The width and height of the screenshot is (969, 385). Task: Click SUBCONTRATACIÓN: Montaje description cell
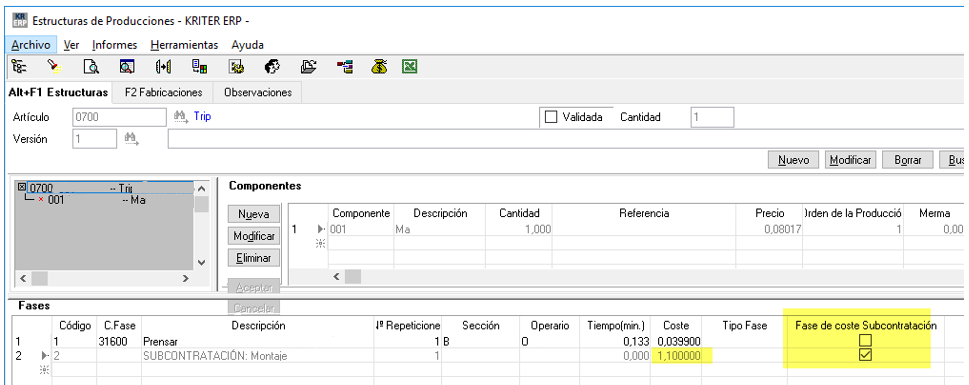(x=257, y=356)
